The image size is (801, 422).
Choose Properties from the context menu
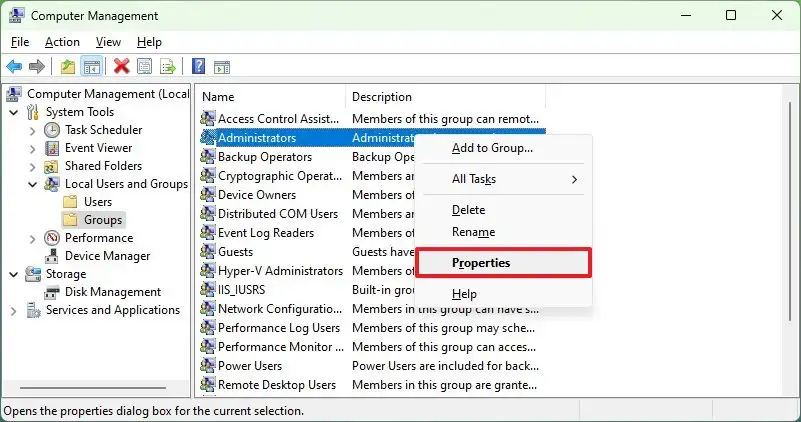pos(481,263)
